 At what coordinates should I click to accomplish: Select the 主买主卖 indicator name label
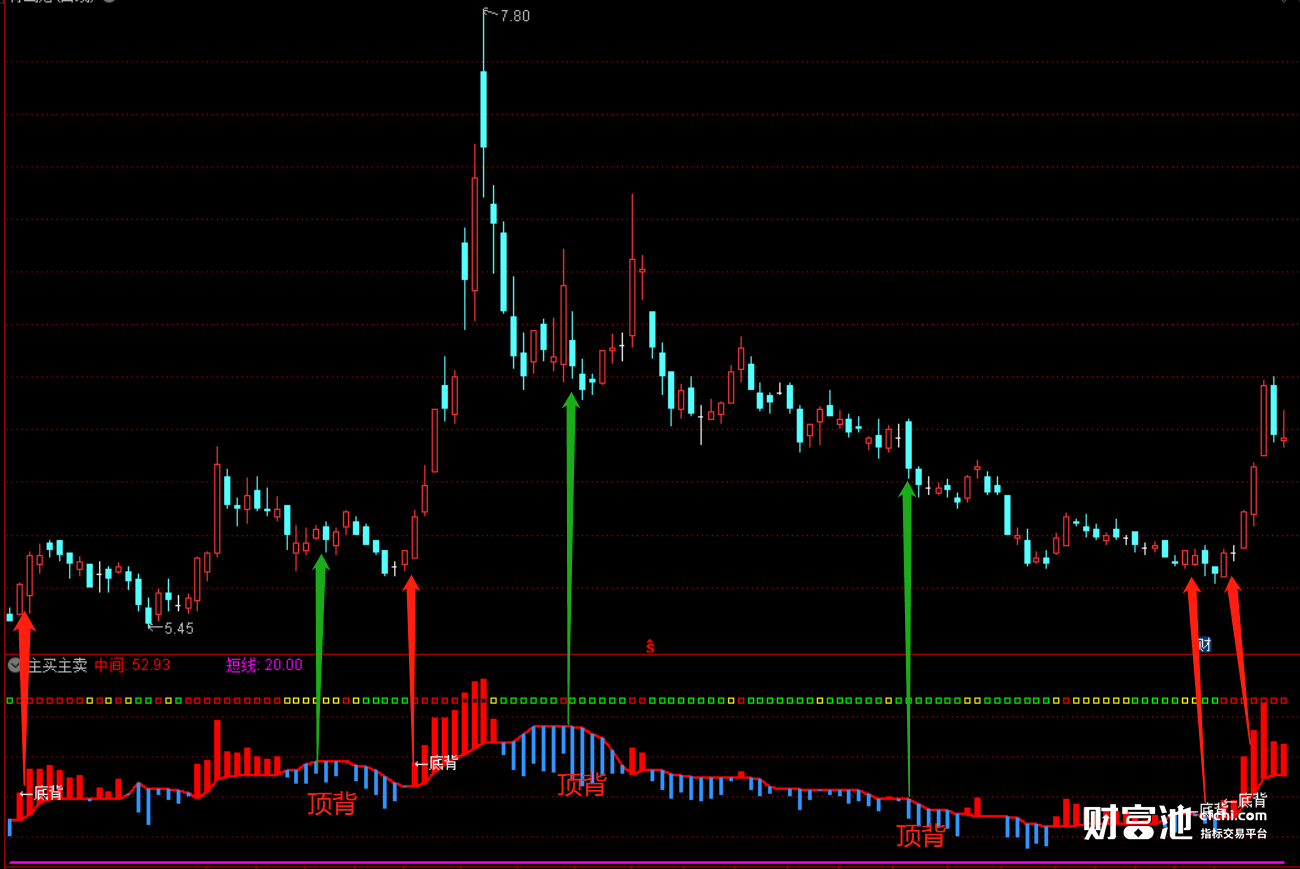pos(57,665)
